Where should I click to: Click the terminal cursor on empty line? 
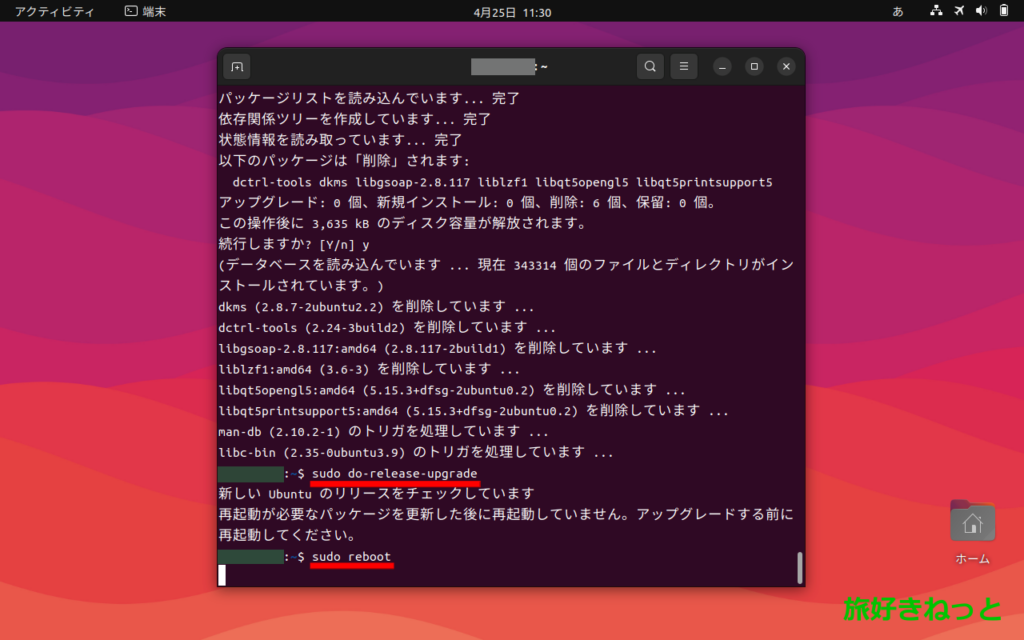click(222, 575)
